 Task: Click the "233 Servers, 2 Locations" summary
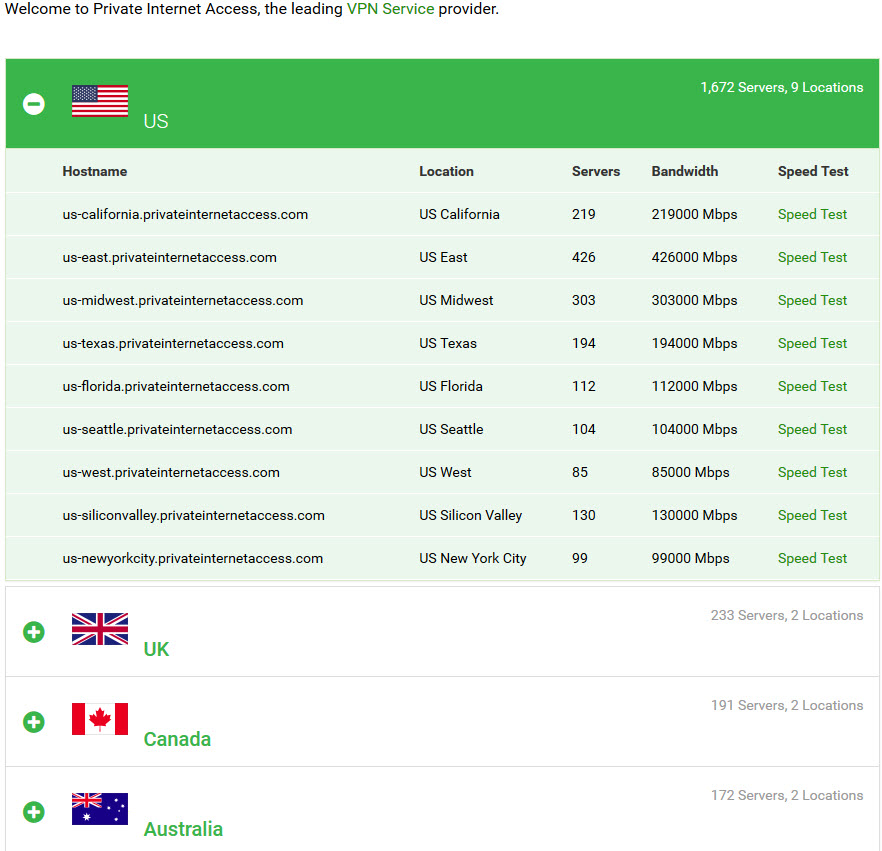tap(787, 615)
